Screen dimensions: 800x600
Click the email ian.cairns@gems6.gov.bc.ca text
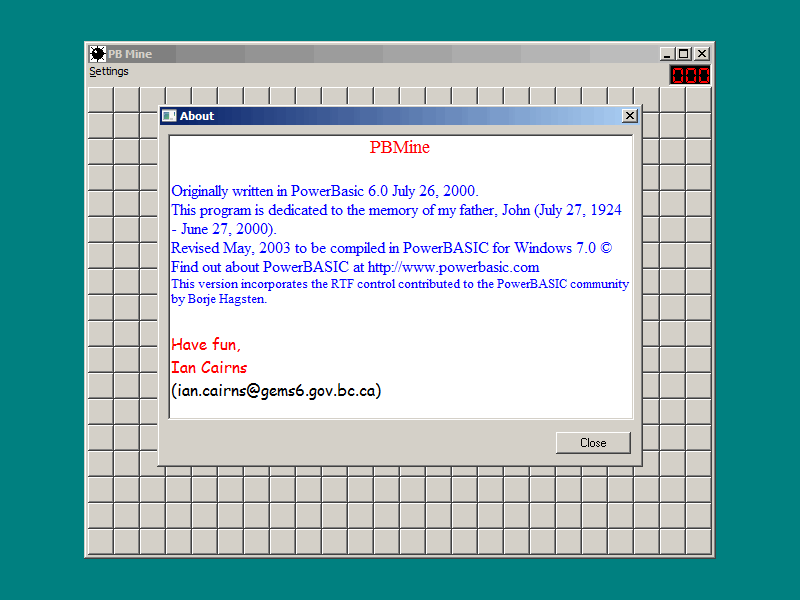click(x=276, y=391)
